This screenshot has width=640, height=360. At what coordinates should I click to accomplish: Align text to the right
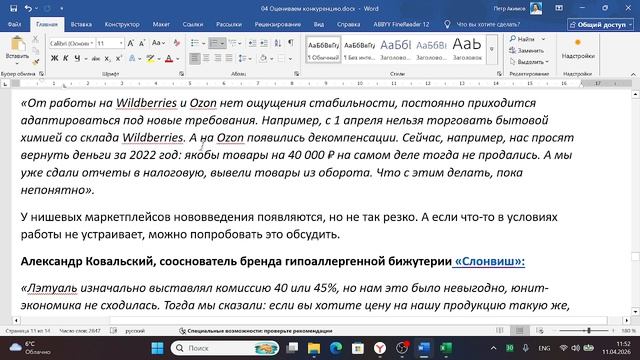(218, 59)
